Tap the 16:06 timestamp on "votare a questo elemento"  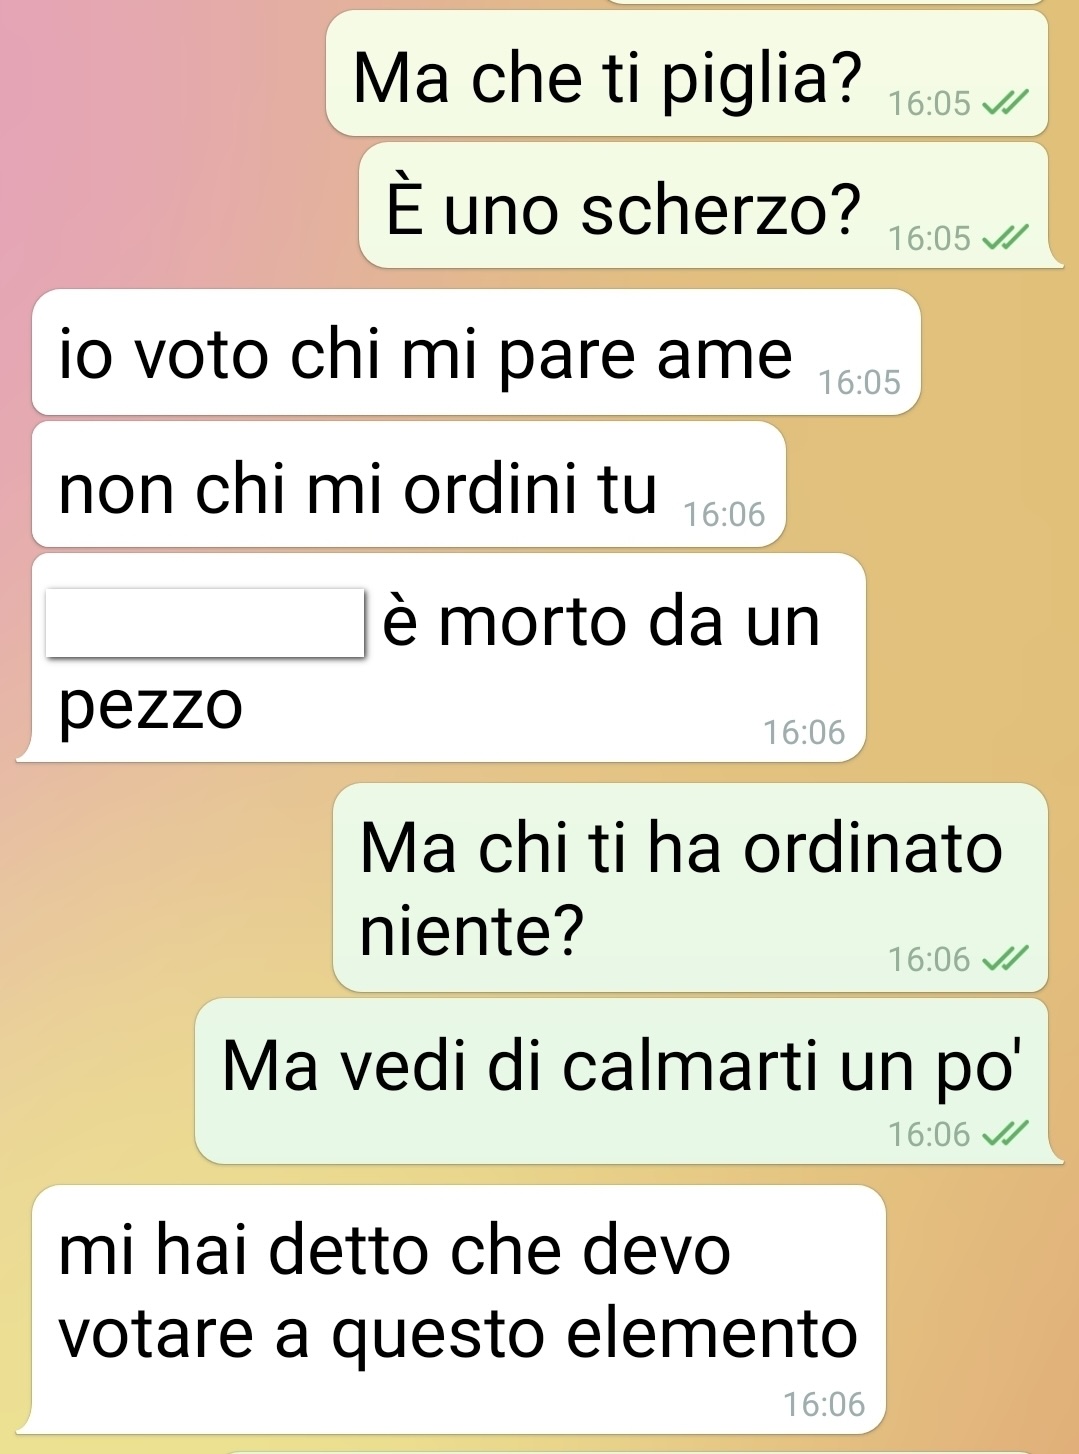(x=824, y=1404)
